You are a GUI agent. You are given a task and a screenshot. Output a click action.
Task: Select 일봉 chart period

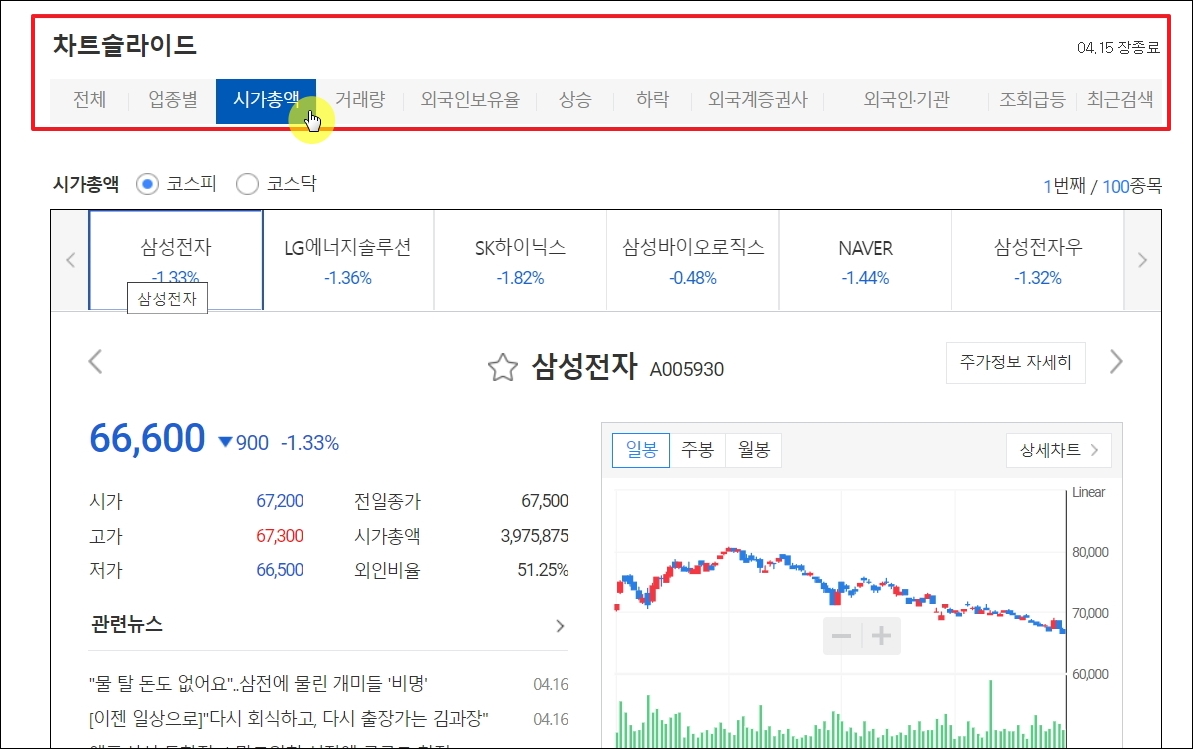coord(641,450)
